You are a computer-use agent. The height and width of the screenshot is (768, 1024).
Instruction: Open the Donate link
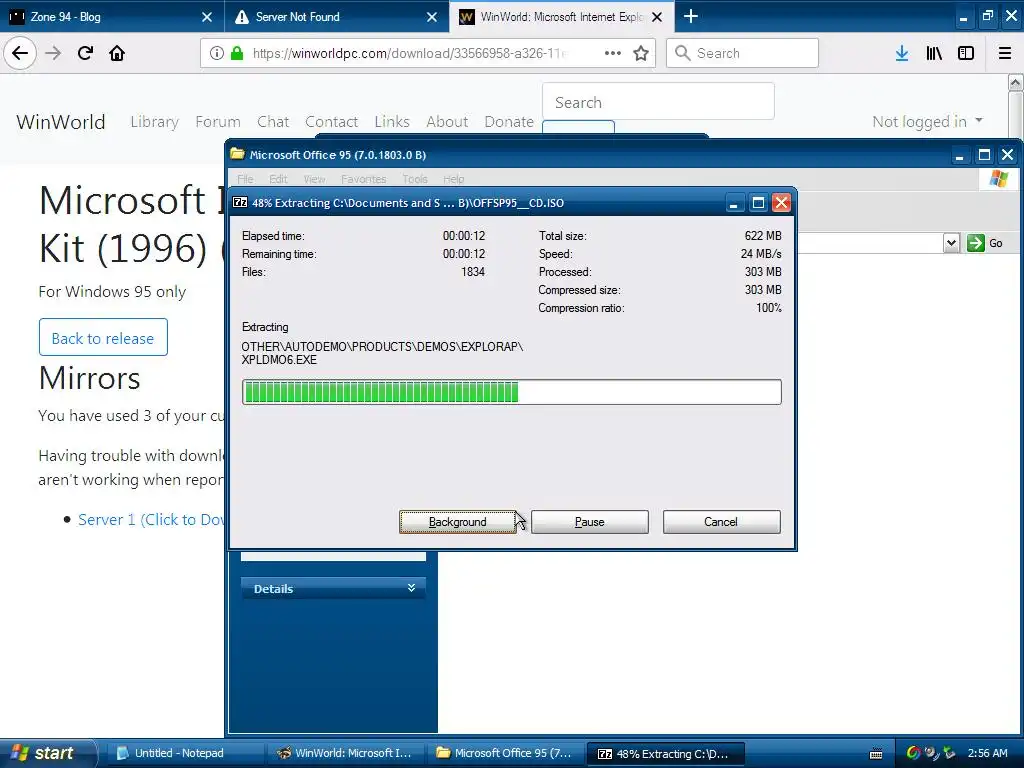coord(509,121)
